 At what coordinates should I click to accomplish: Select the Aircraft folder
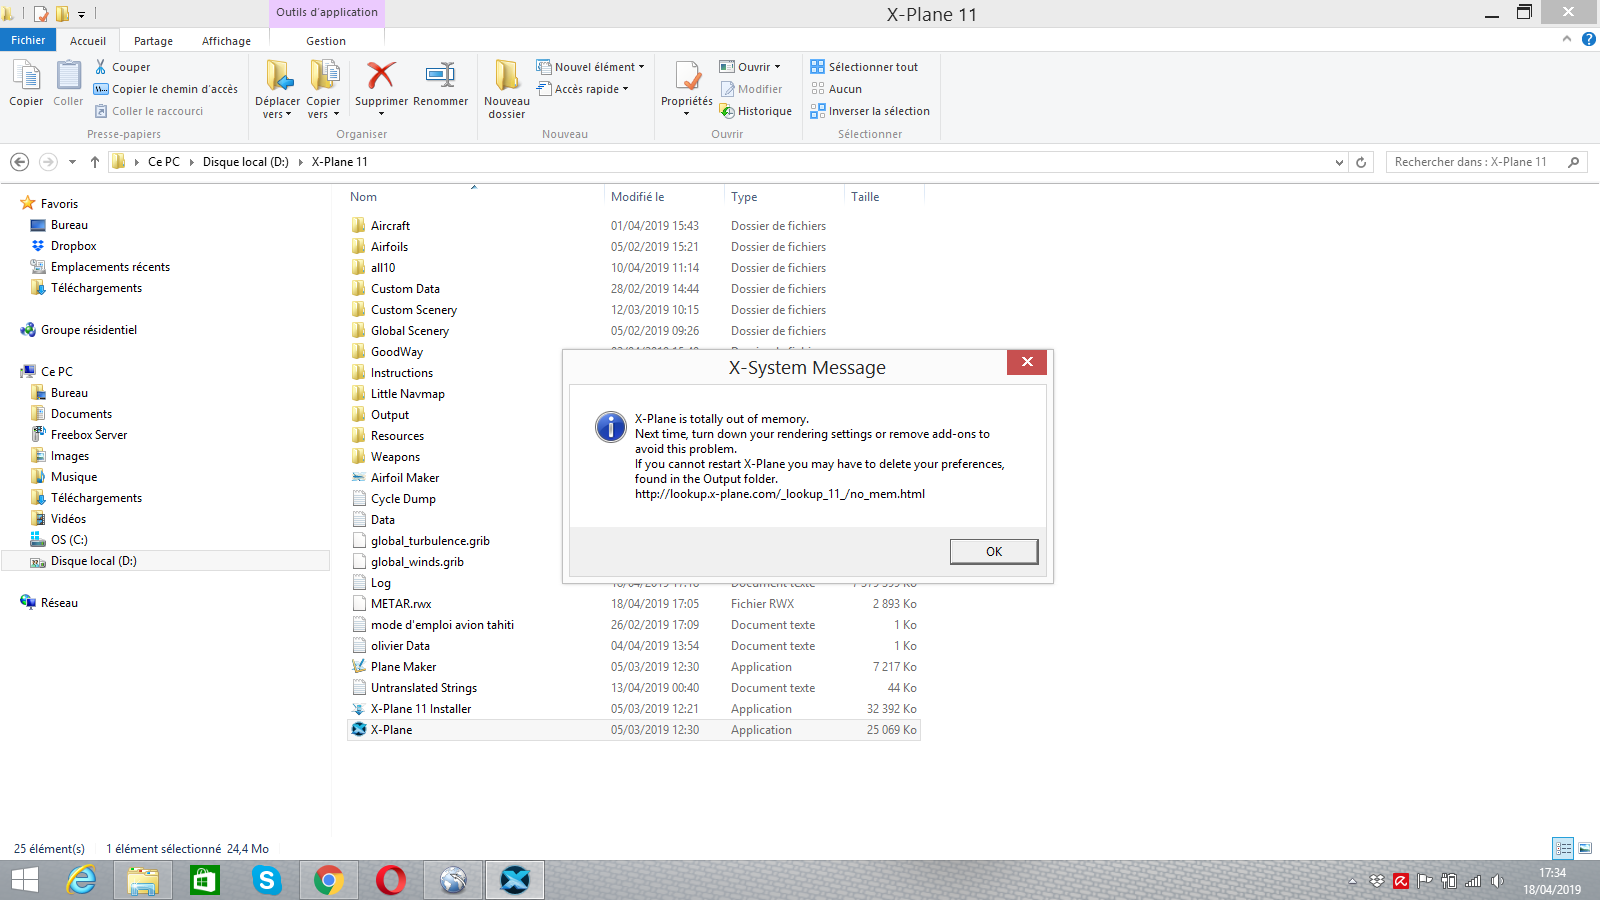pyautogui.click(x=390, y=226)
